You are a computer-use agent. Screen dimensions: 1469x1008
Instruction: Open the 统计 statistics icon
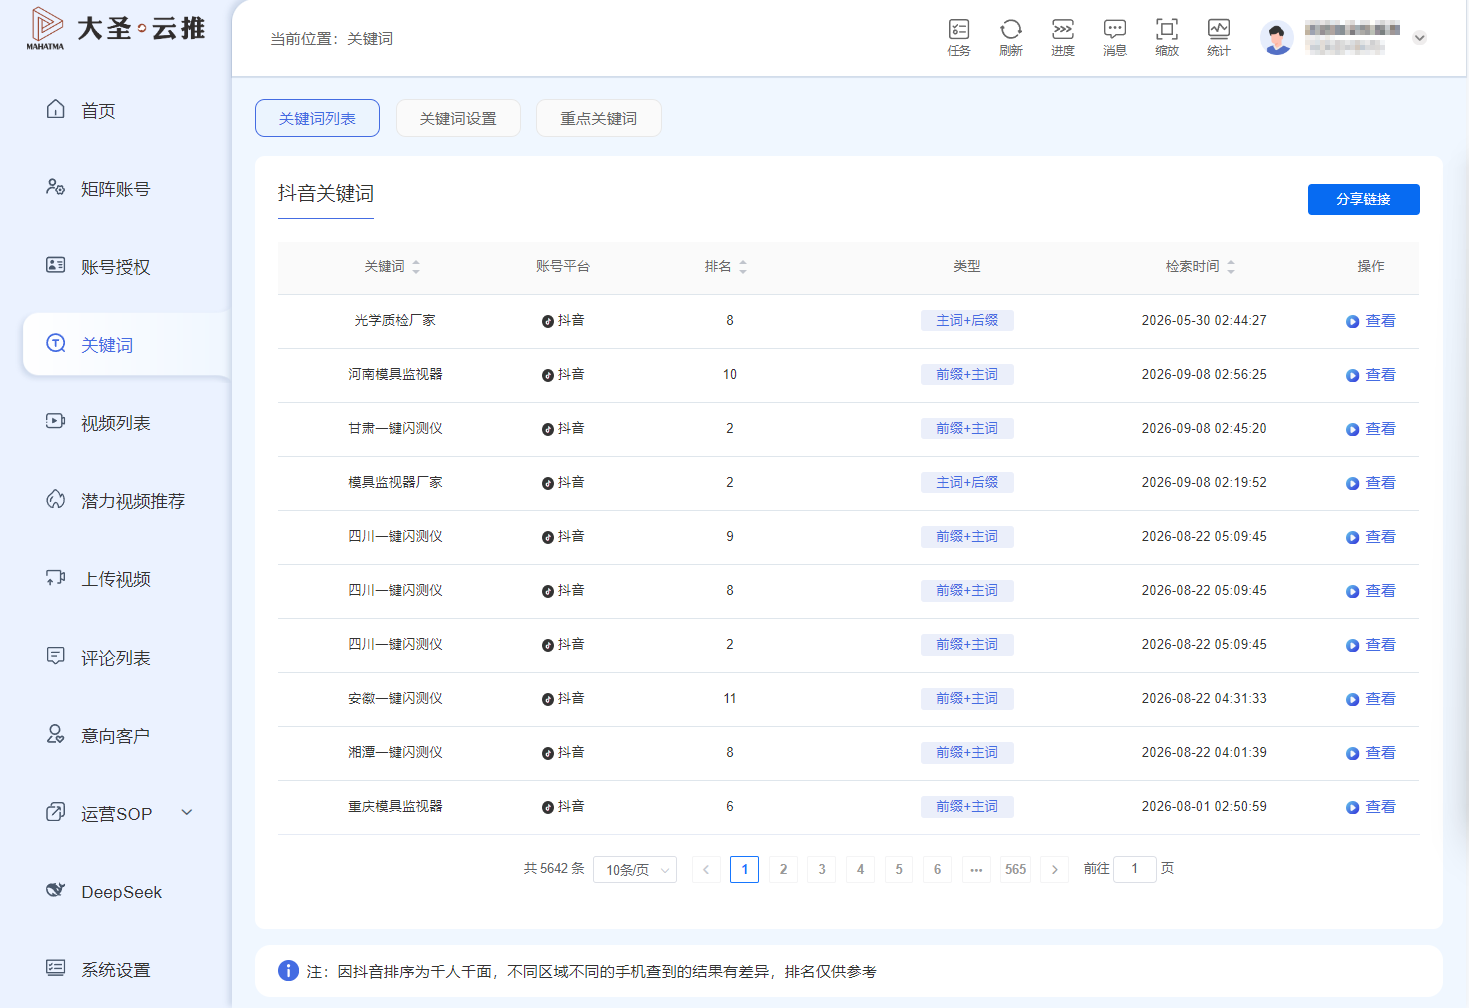(1219, 37)
